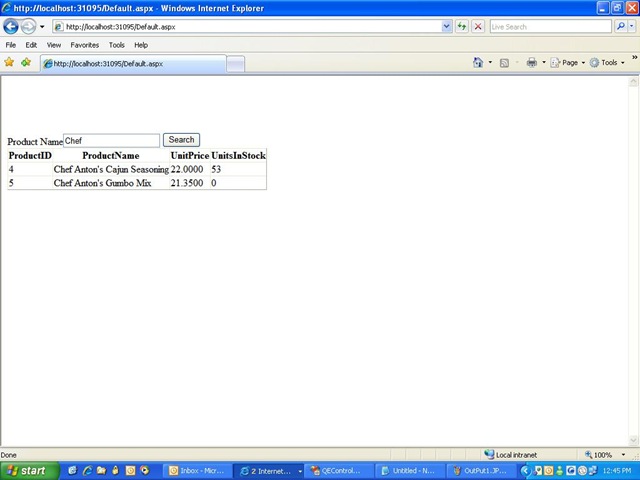Open the Favorites menu

84,45
